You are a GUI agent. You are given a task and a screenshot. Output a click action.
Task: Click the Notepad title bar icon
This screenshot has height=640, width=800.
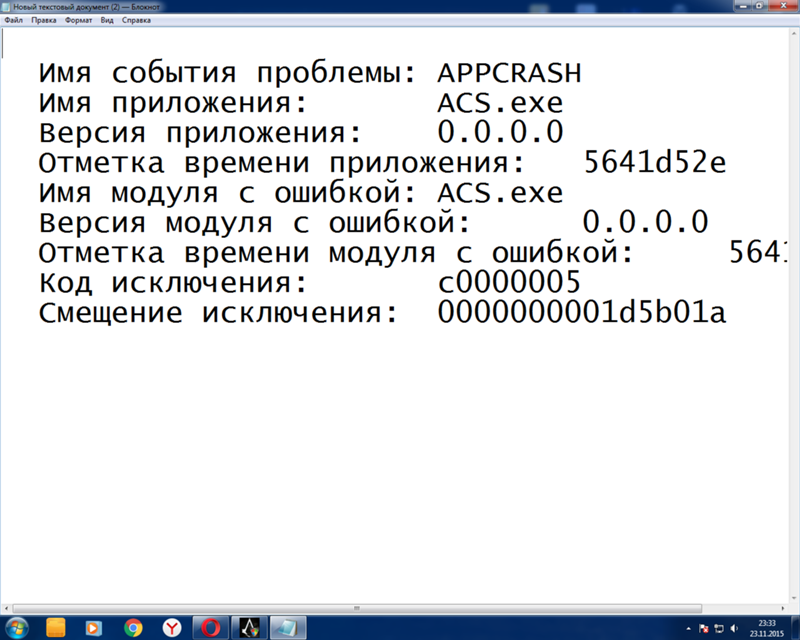click(x=6, y=7)
